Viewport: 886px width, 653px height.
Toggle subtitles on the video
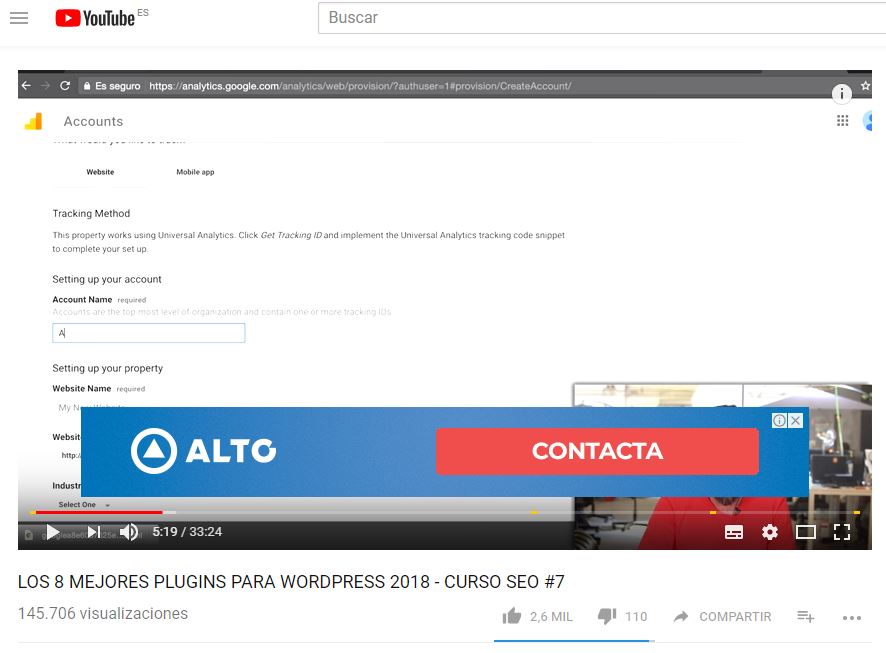point(733,532)
